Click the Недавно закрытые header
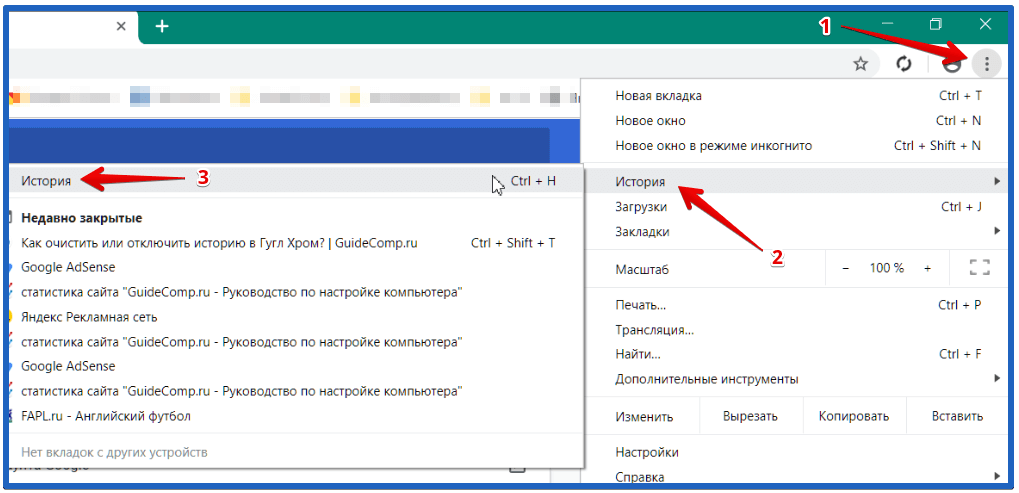The height and width of the screenshot is (493, 1019). pyautogui.click(x=82, y=218)
